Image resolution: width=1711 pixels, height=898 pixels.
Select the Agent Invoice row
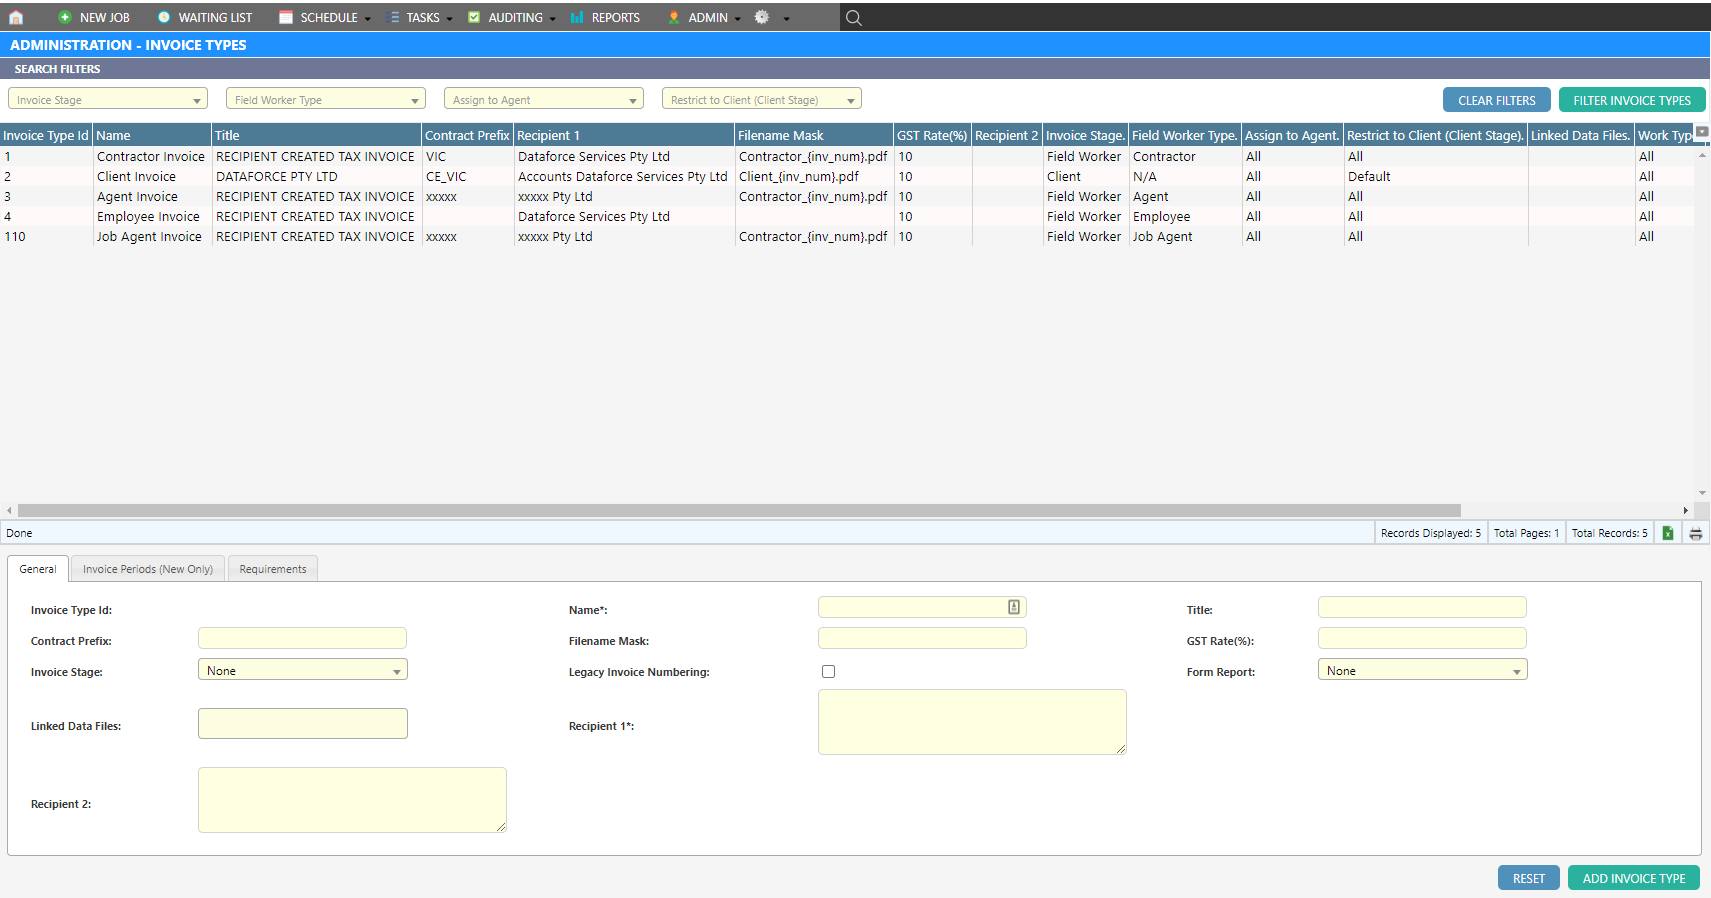(847, 196)
